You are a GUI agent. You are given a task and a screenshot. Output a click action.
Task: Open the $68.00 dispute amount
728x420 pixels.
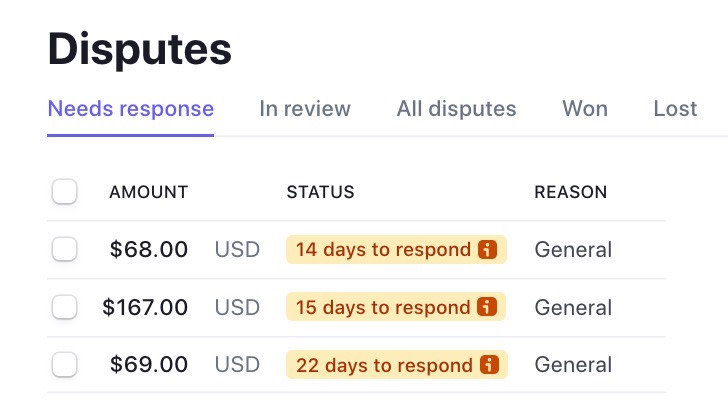coord(149,249)
